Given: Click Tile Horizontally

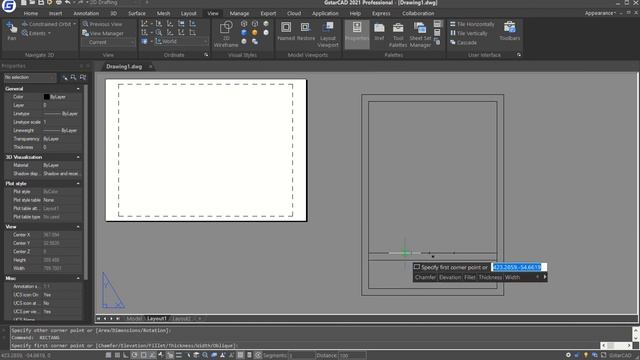Looking at the screenshot, I should pyautogui.click(x=472, y=24).
